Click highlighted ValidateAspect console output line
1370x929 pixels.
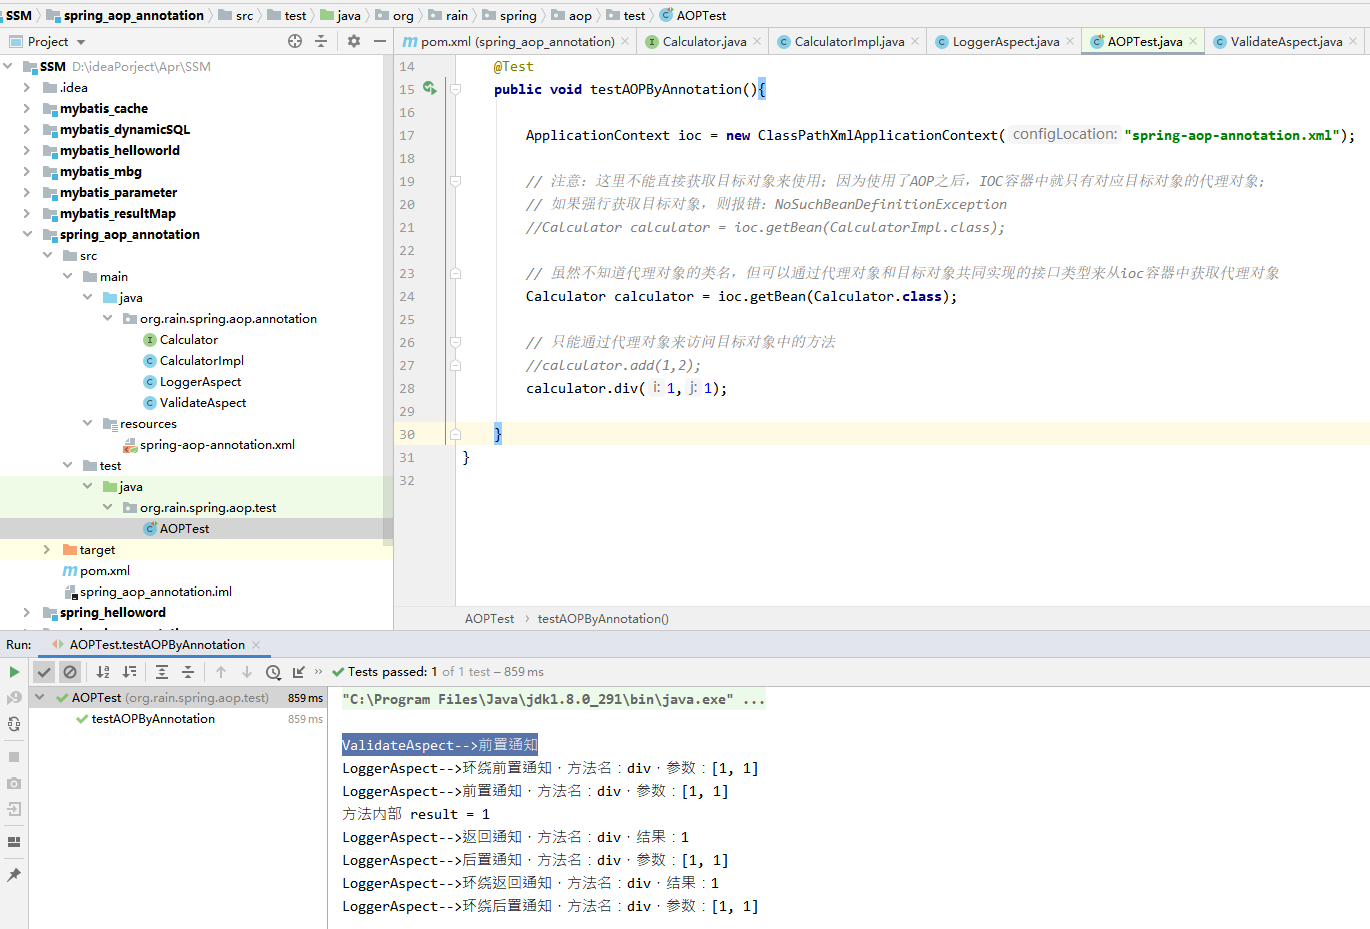coord(440,745)
